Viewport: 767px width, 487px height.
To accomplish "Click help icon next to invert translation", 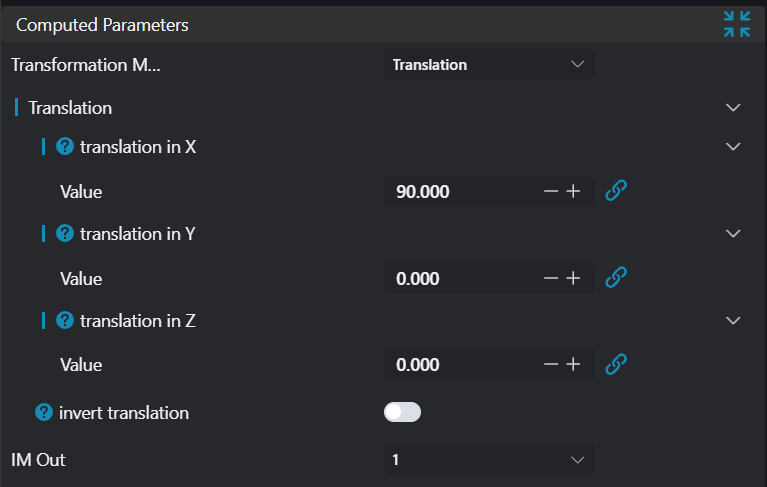I will pyautogui.click(x=44, y=412).
